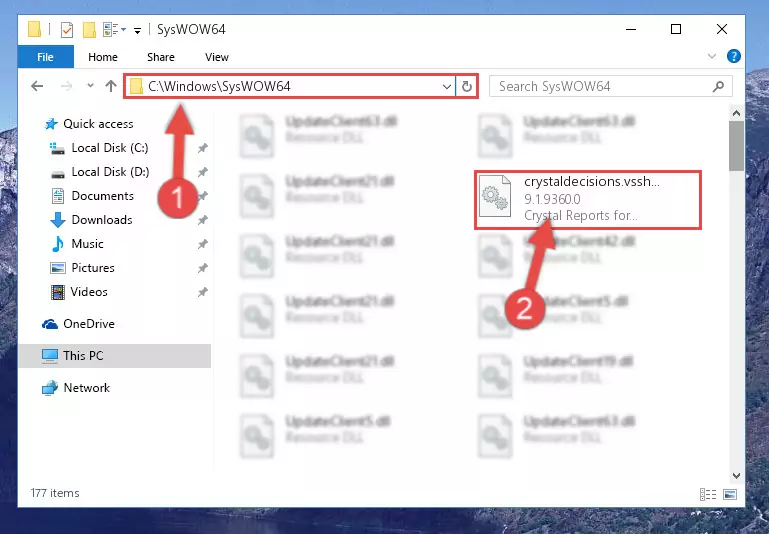Open Pictures in the sidebar

coord(93,268)
